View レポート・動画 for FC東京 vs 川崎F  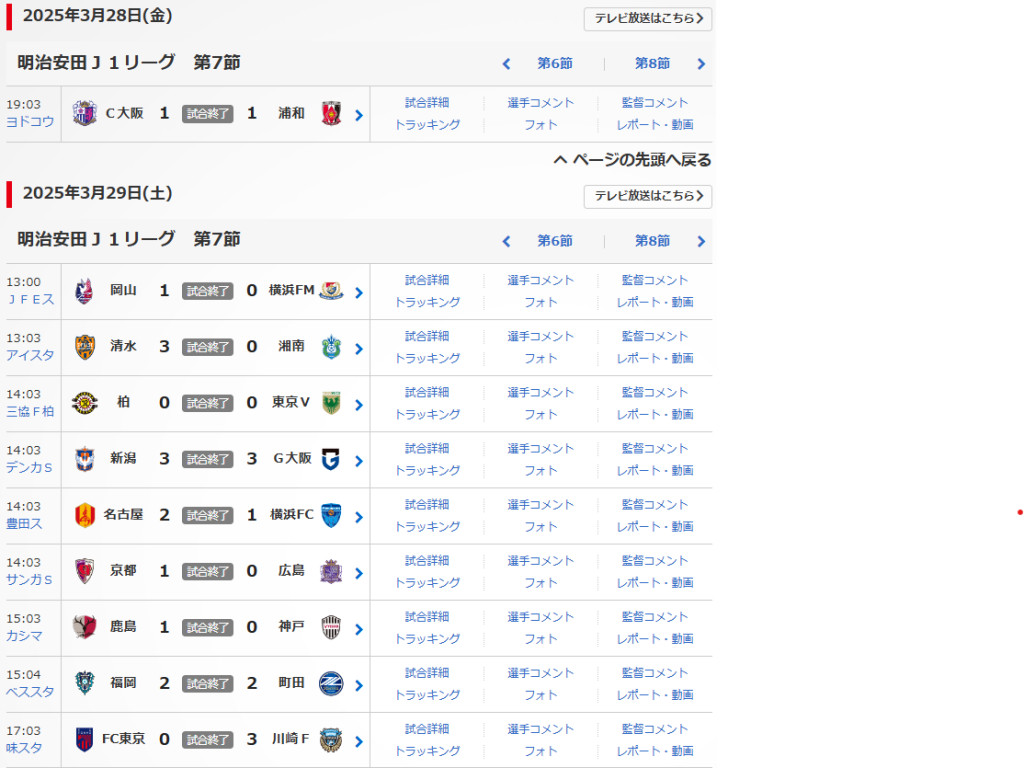tap(654, 750)
